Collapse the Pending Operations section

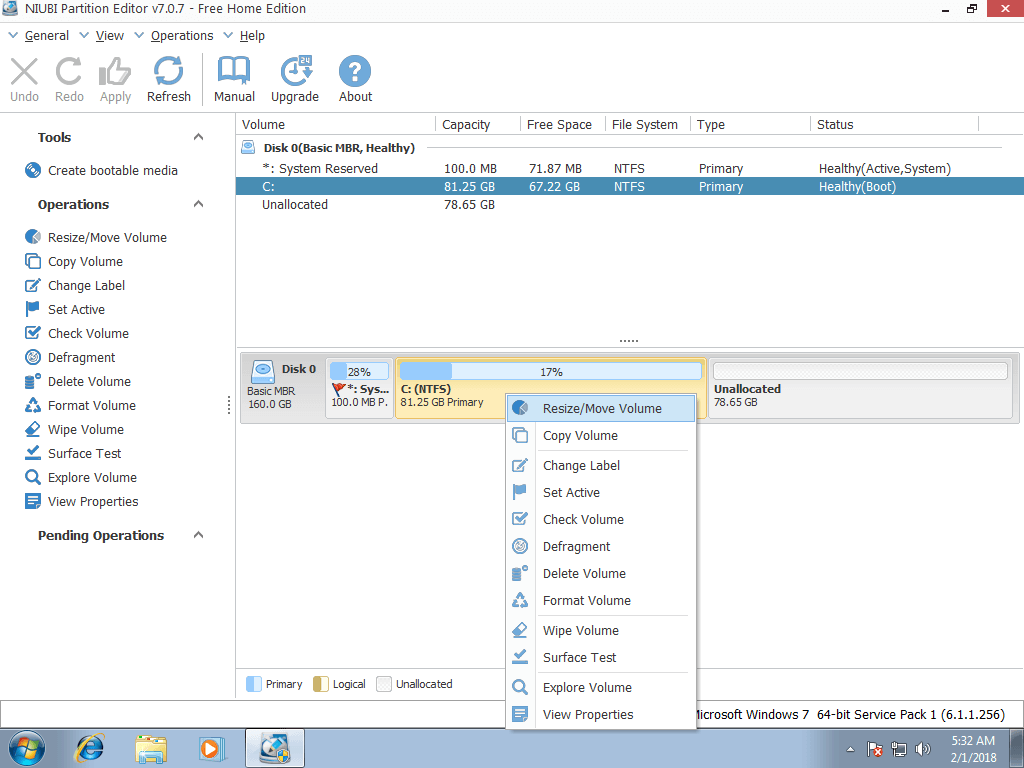pos(199,536)
